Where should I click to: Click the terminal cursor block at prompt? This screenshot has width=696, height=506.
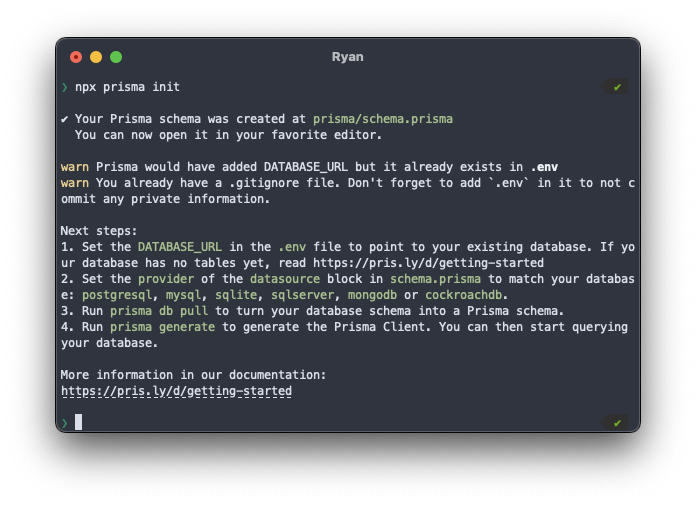[79, 422]
